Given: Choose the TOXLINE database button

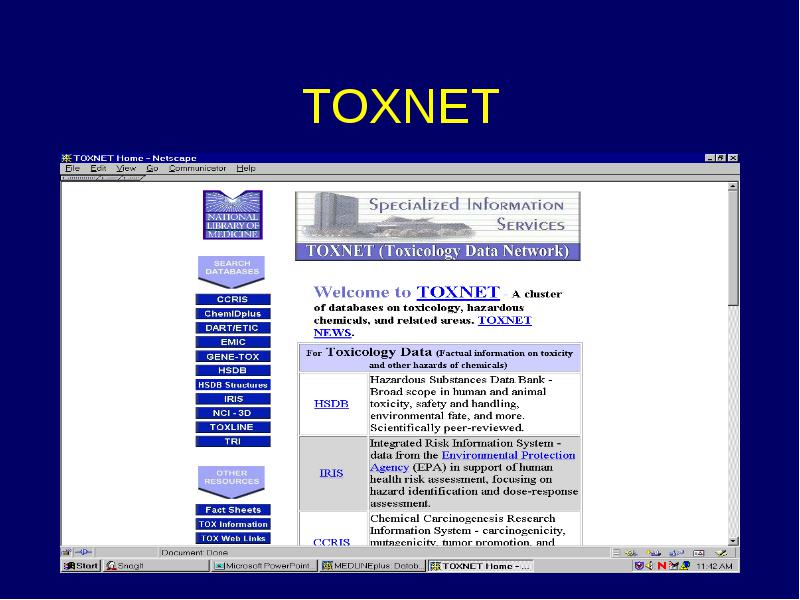Looking at the screenshot, I should tap(233, 427).
